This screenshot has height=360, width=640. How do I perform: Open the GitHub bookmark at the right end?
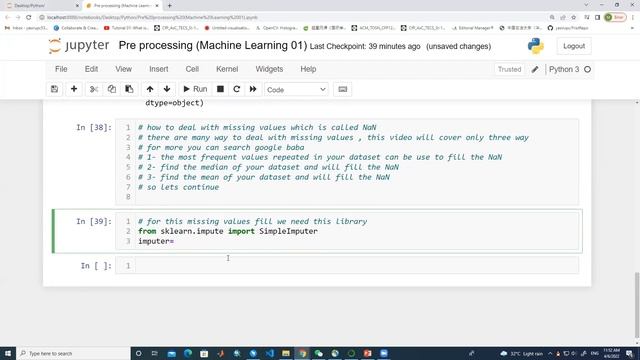pos(568,28)
